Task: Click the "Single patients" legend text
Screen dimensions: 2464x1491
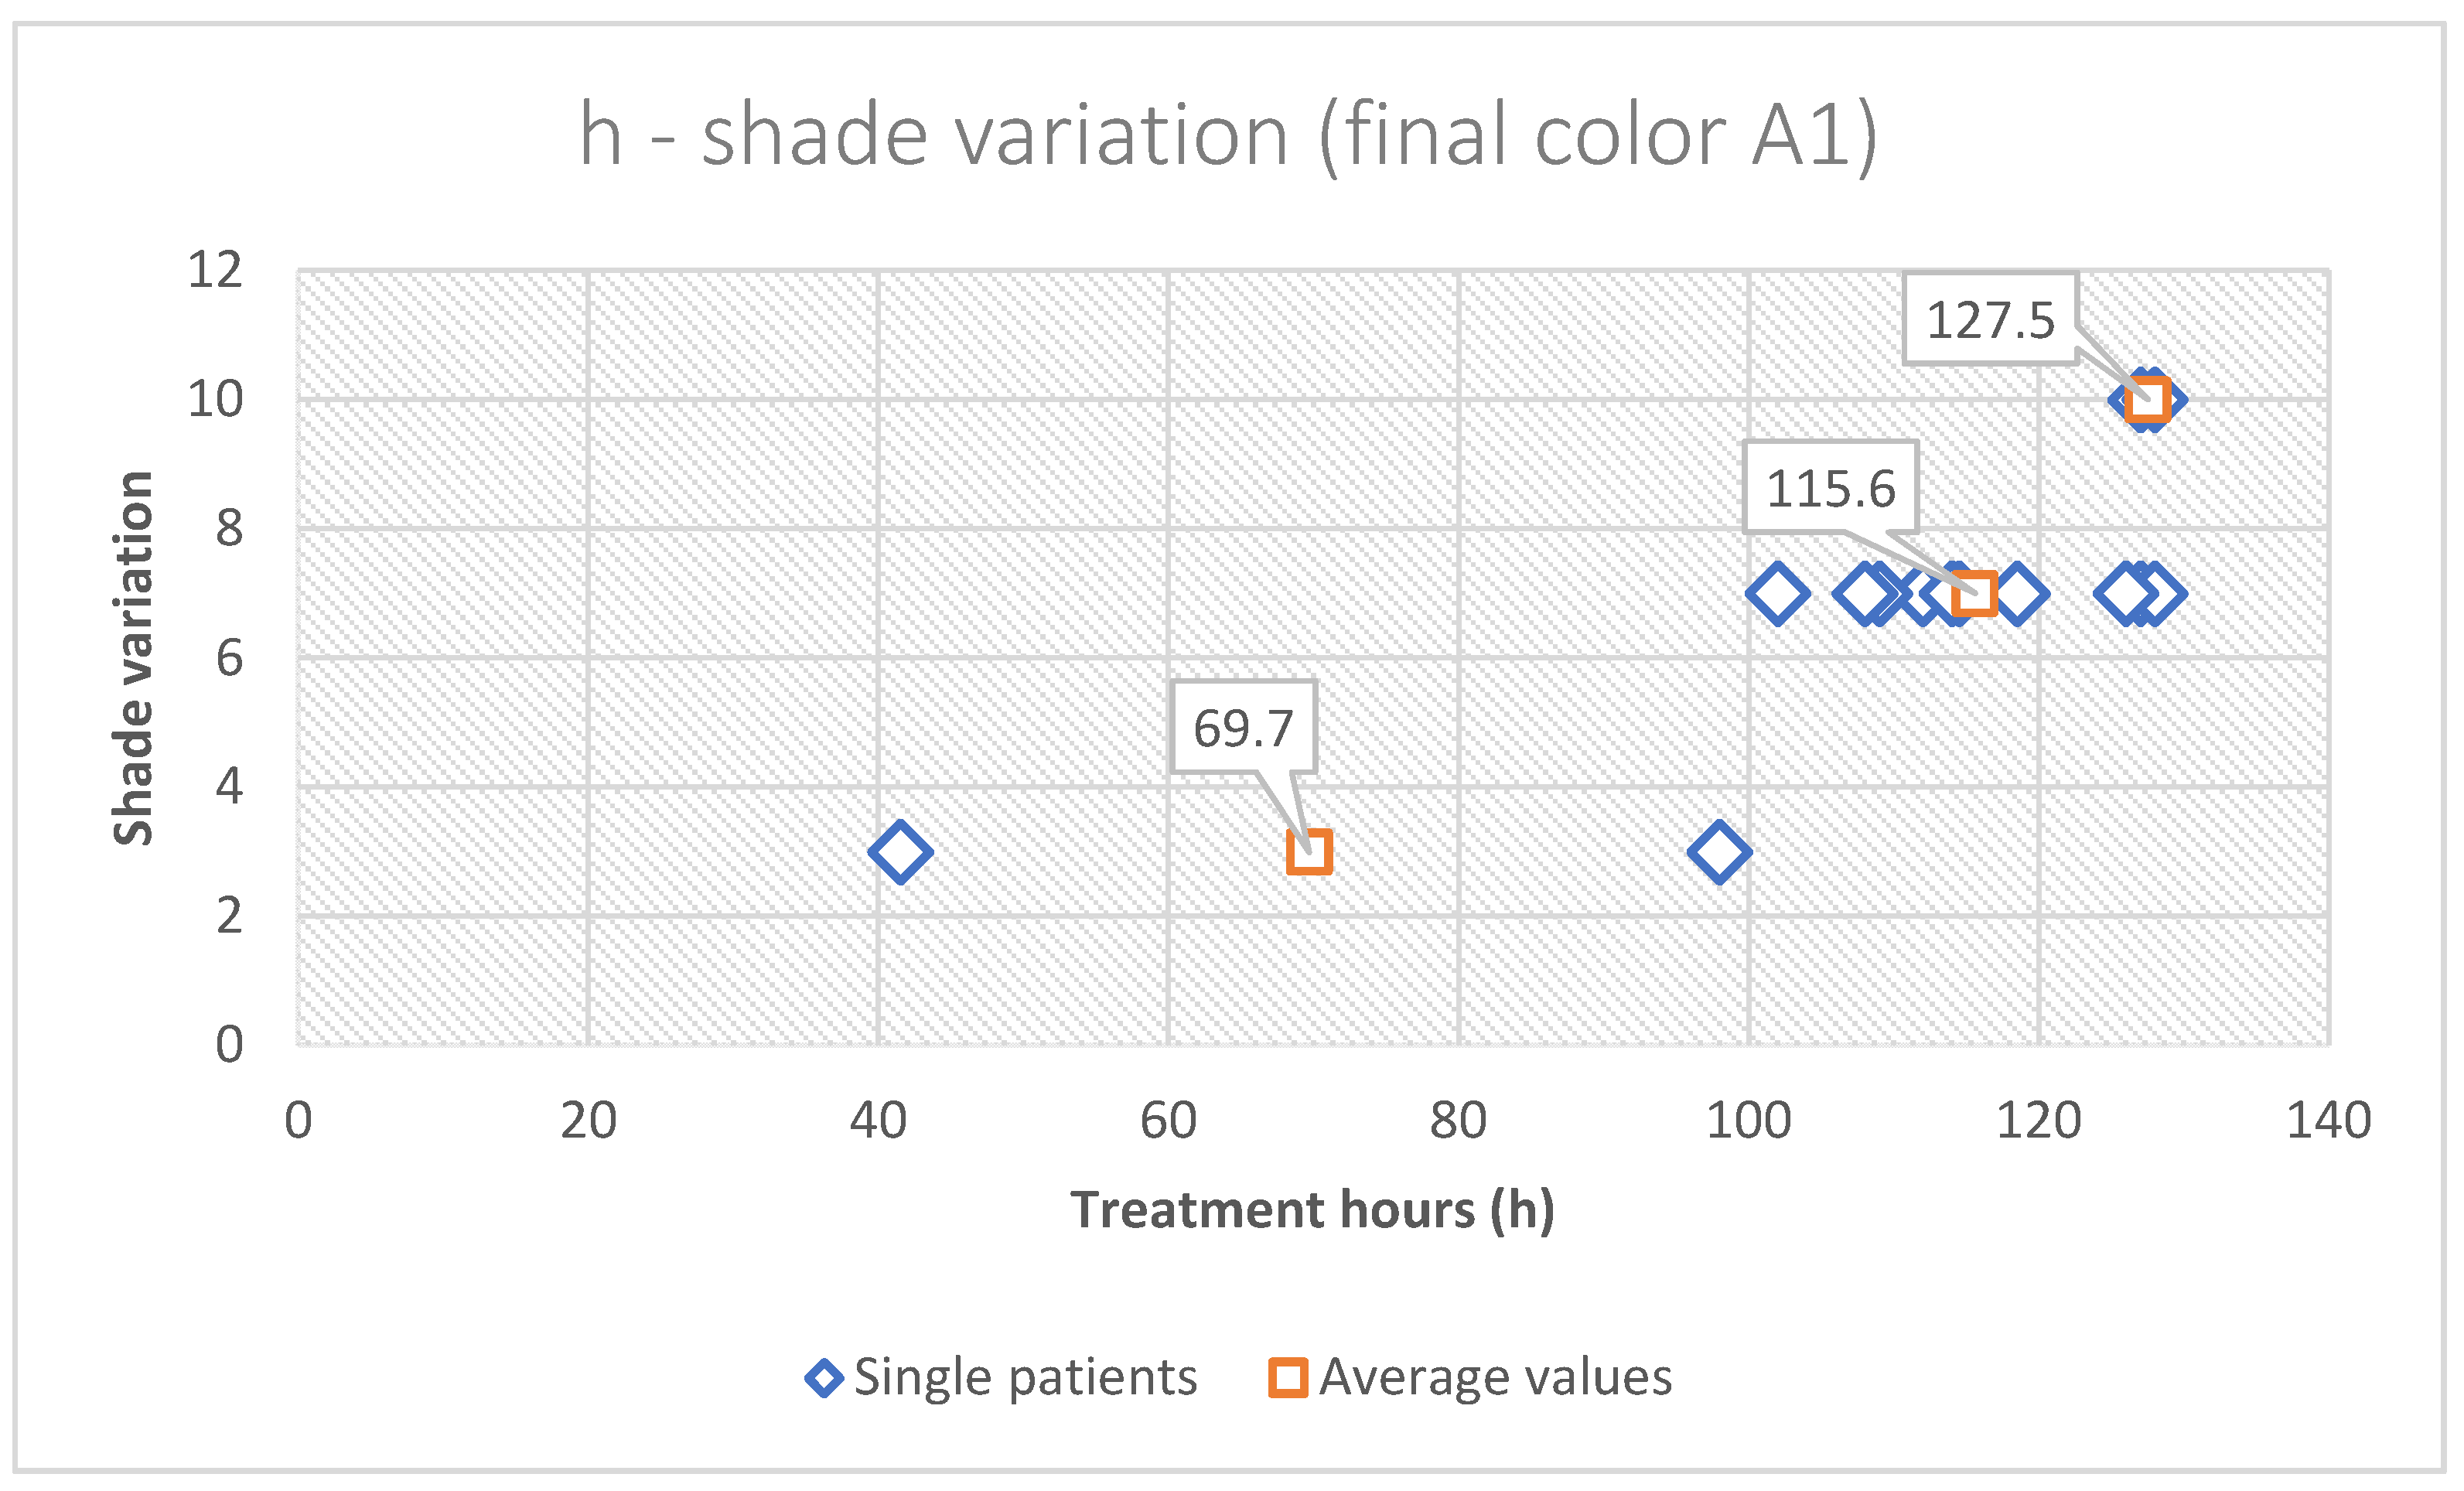Action: (x=1025, y=1378)
